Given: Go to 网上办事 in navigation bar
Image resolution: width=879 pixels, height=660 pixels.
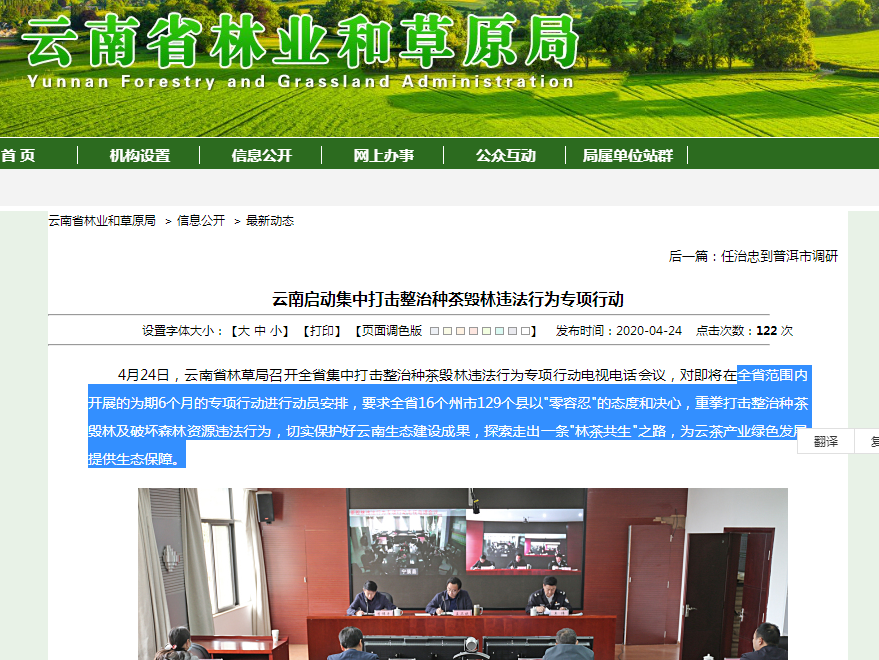Looking at the screenshot, I should [x=383, y=155].
